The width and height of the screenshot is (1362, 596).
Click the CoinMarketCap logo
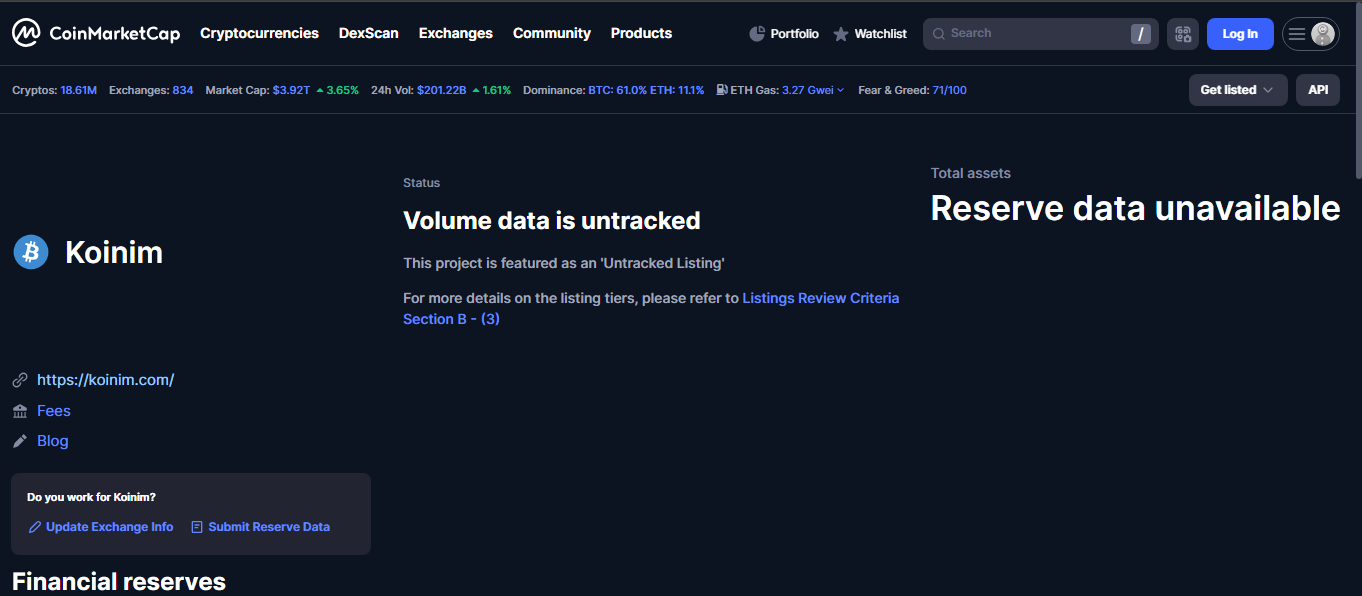[x=96, y=34]
